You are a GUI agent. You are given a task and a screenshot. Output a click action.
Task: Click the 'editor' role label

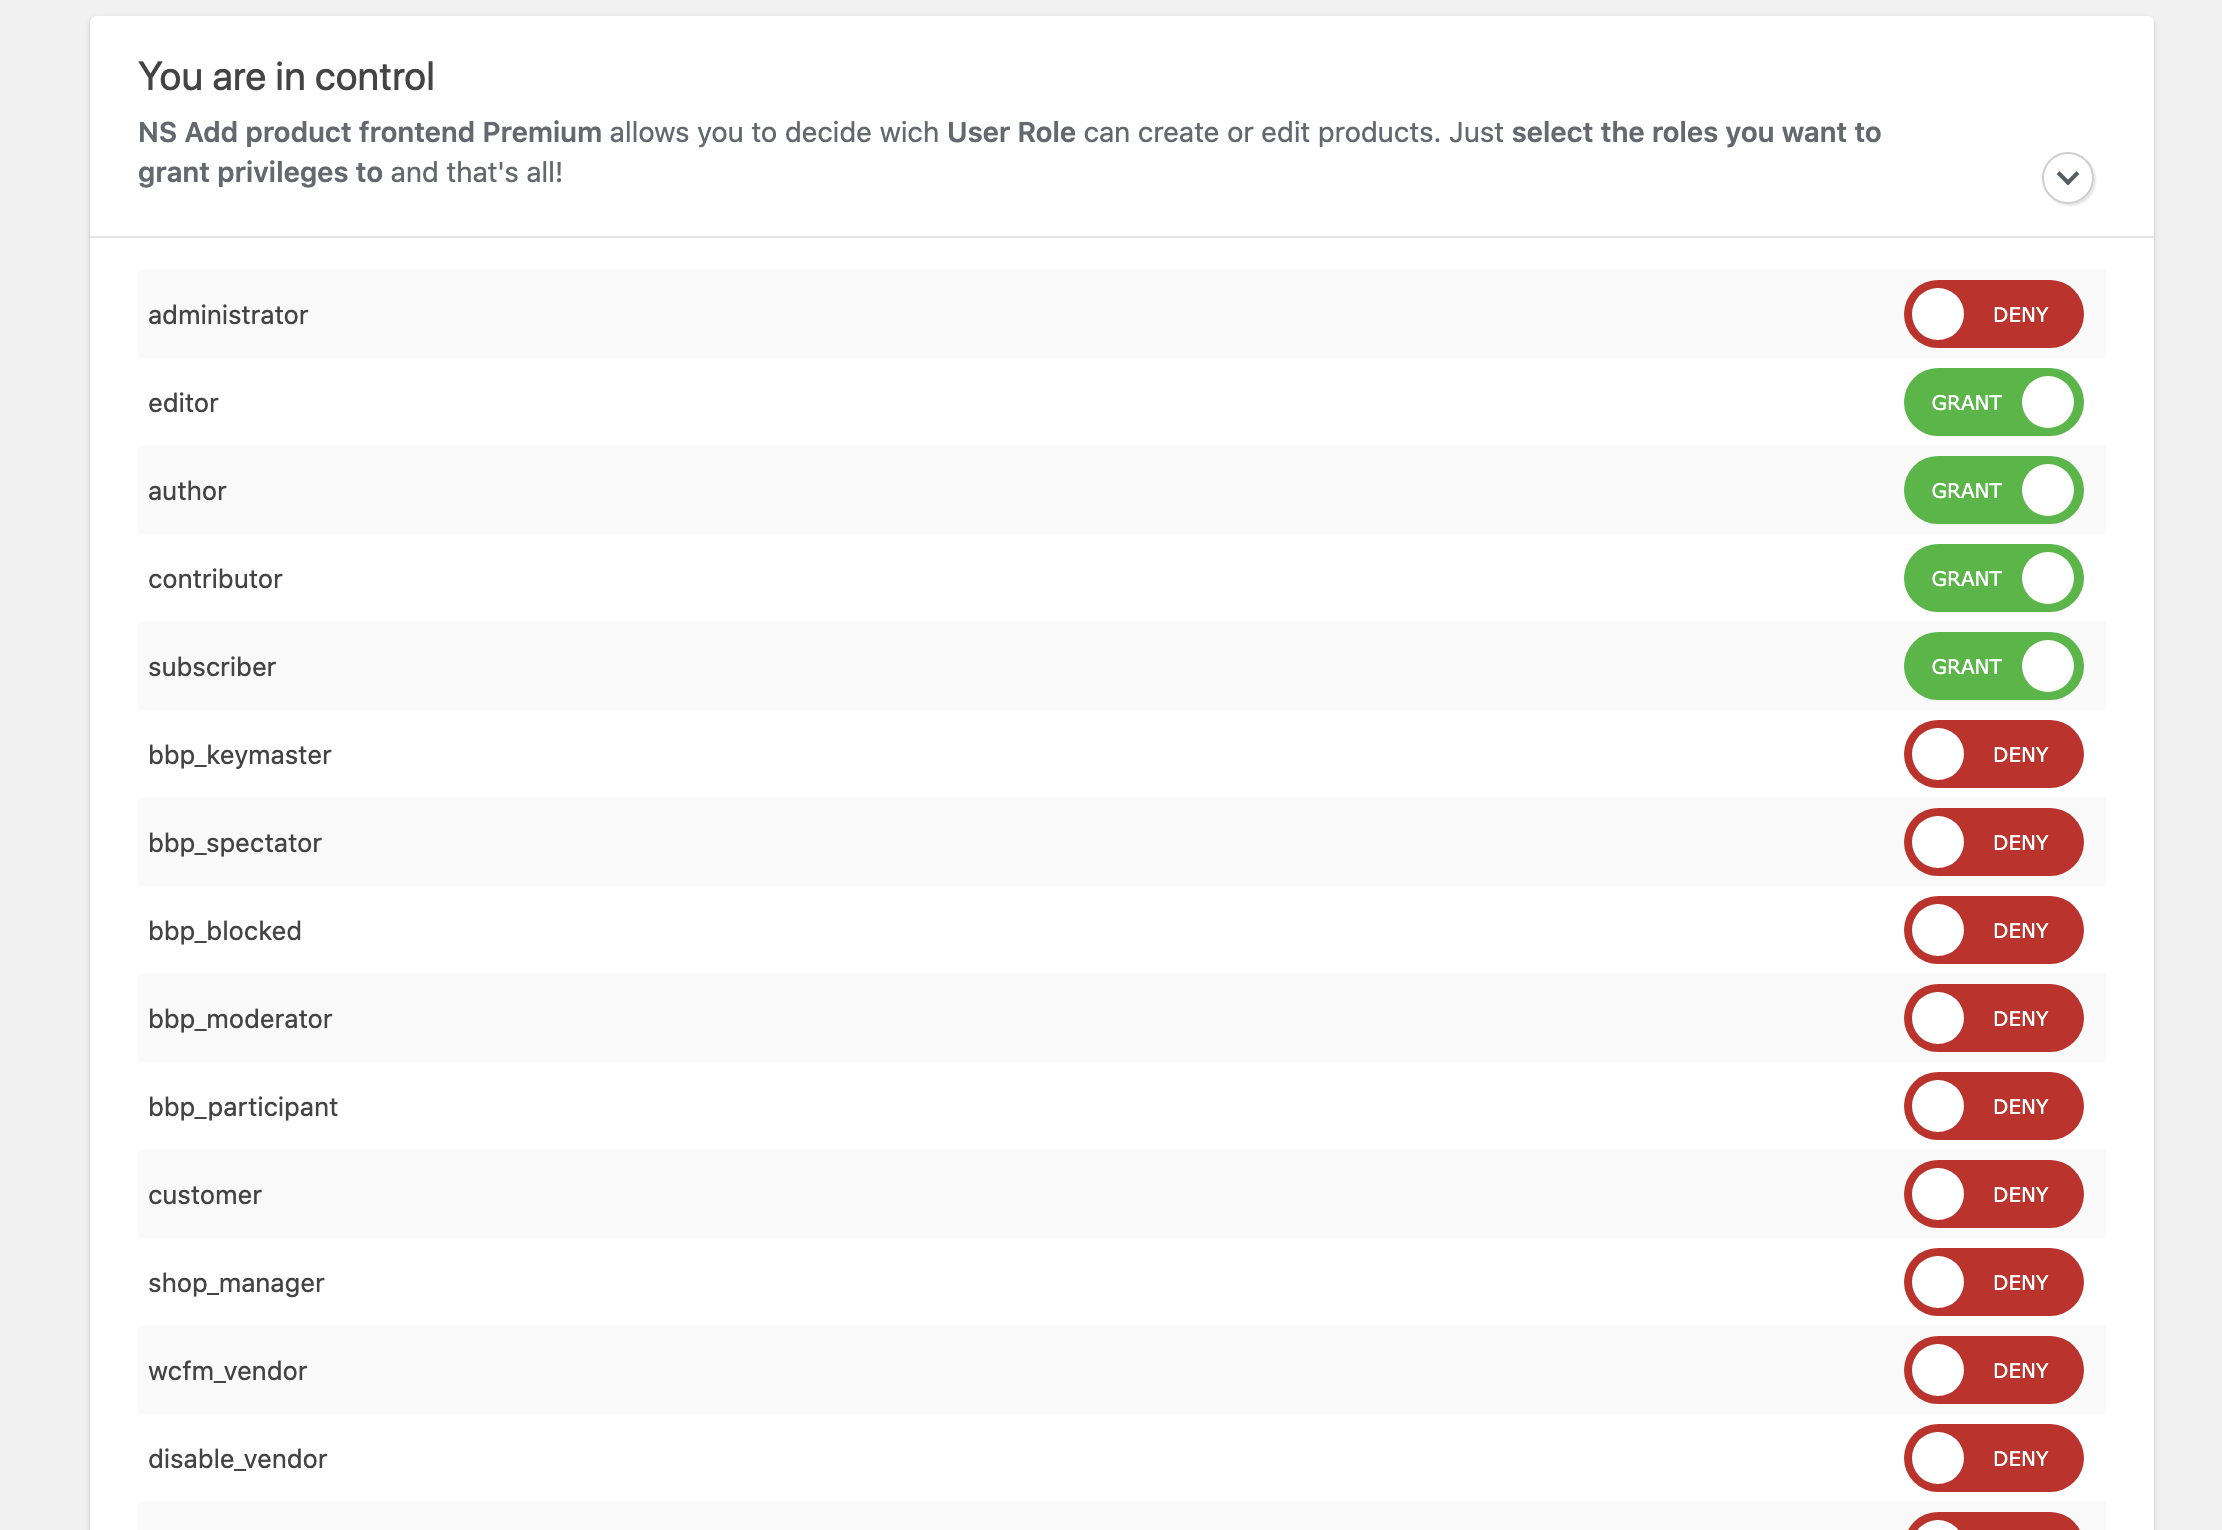coord(183,403)
